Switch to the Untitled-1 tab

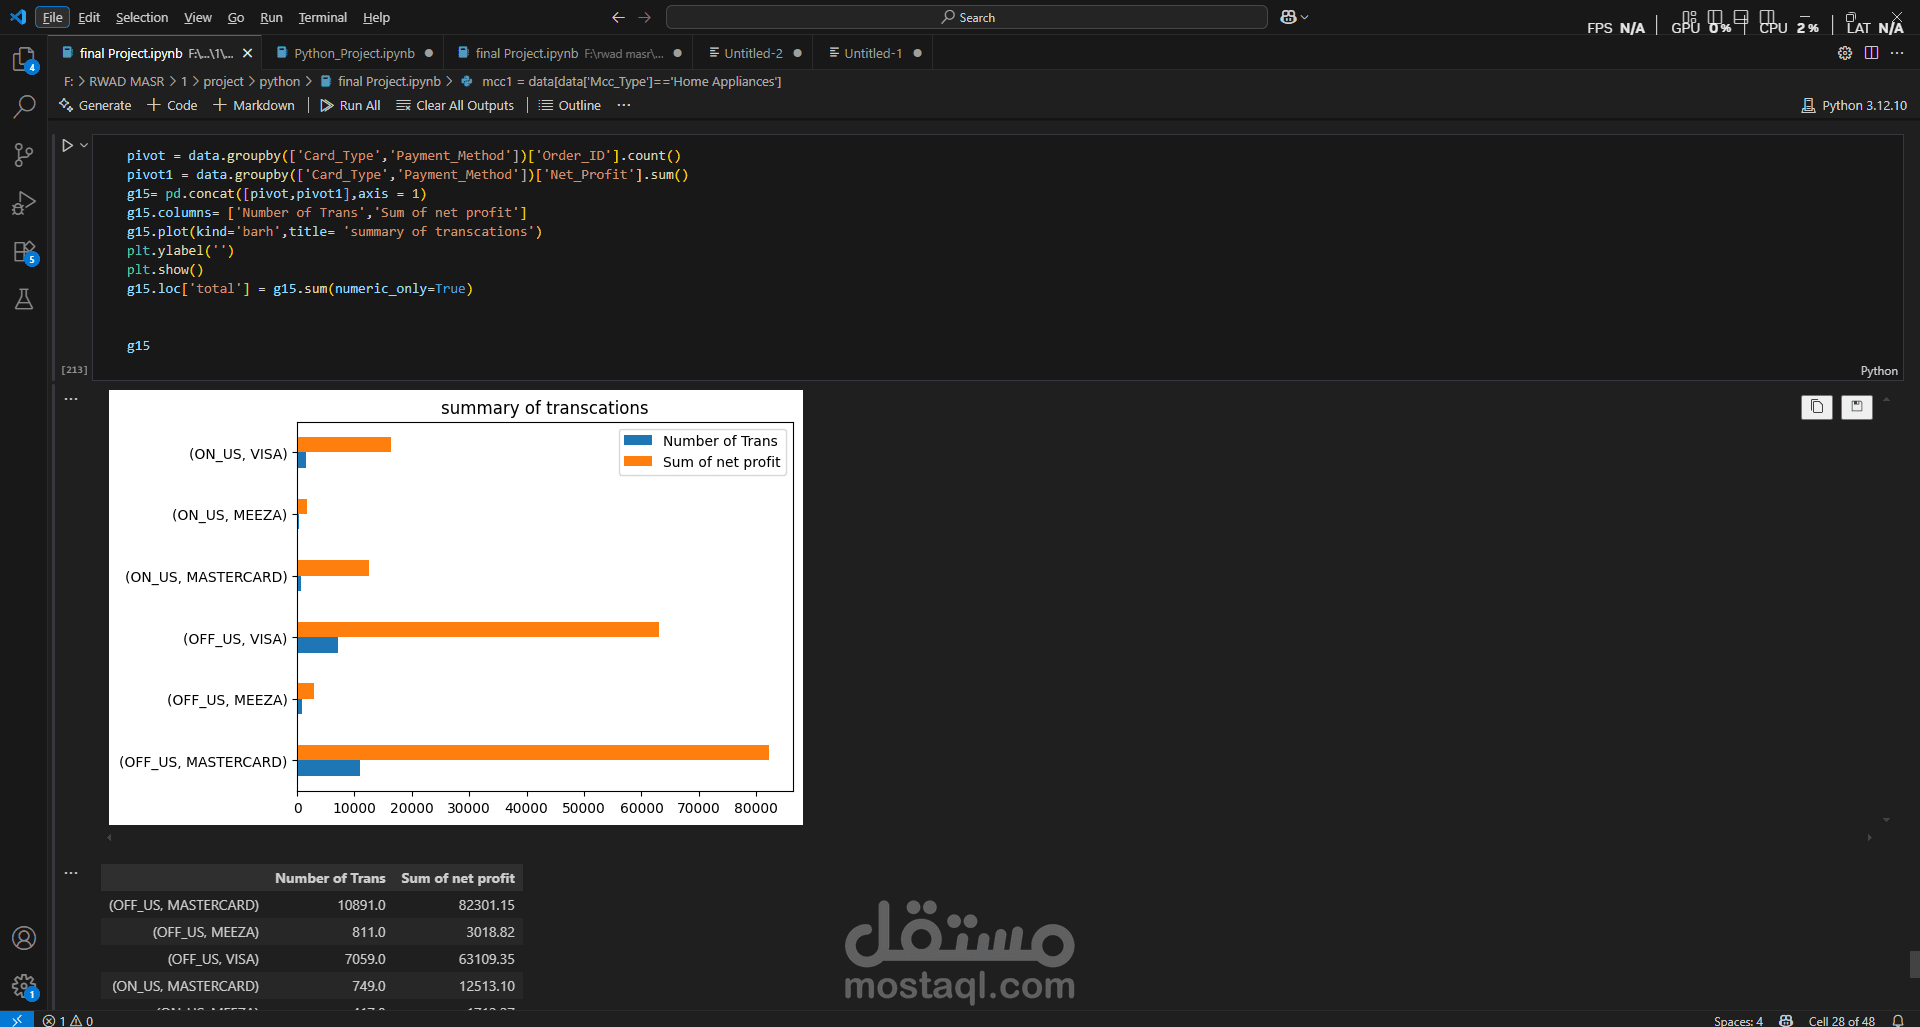[873, 53]
